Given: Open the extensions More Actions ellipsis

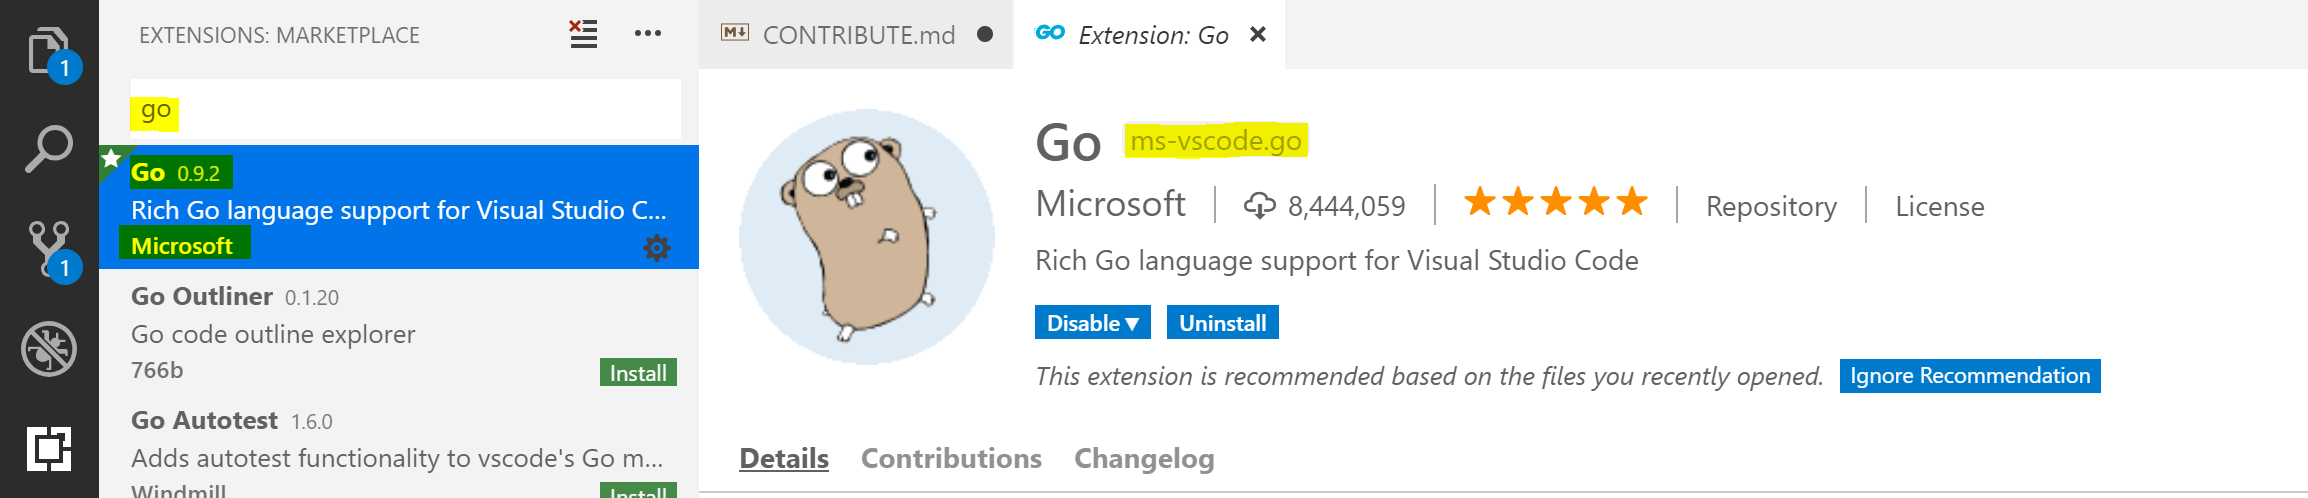Looking at the screenshot, I should point(647,34).
